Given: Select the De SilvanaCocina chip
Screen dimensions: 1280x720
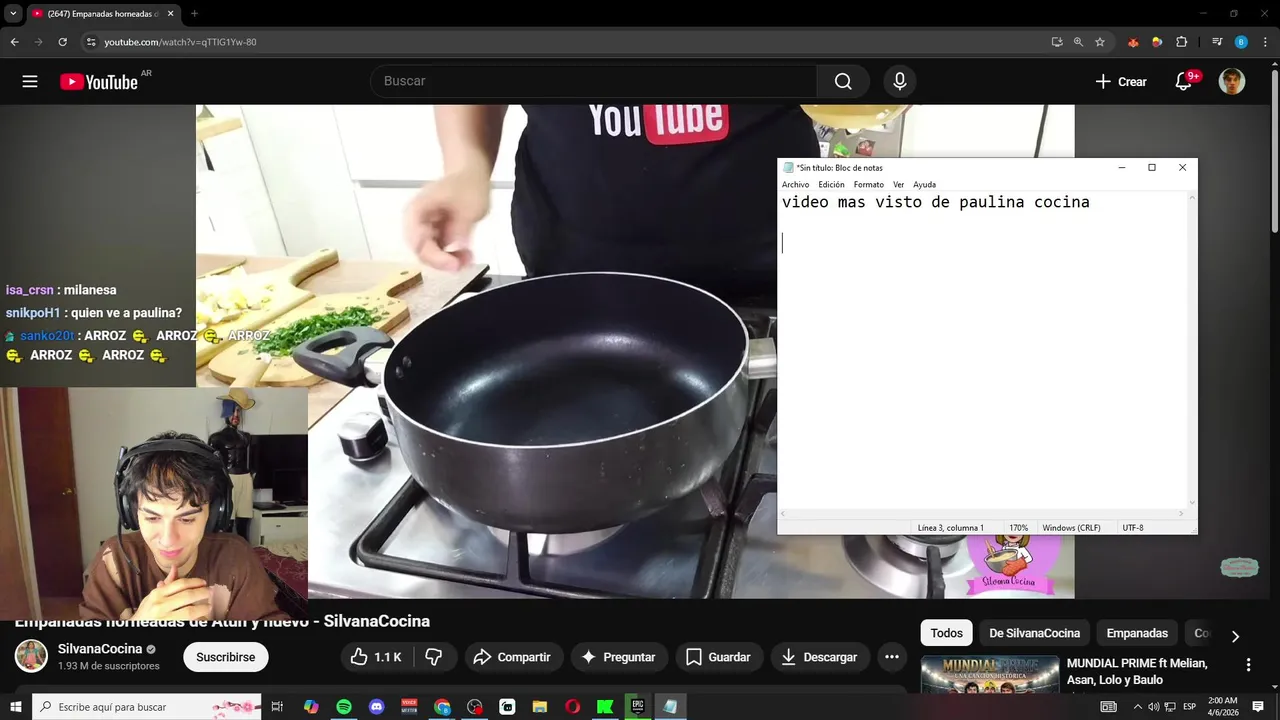Looking at the screenshot, I should tap(1035, 633).
